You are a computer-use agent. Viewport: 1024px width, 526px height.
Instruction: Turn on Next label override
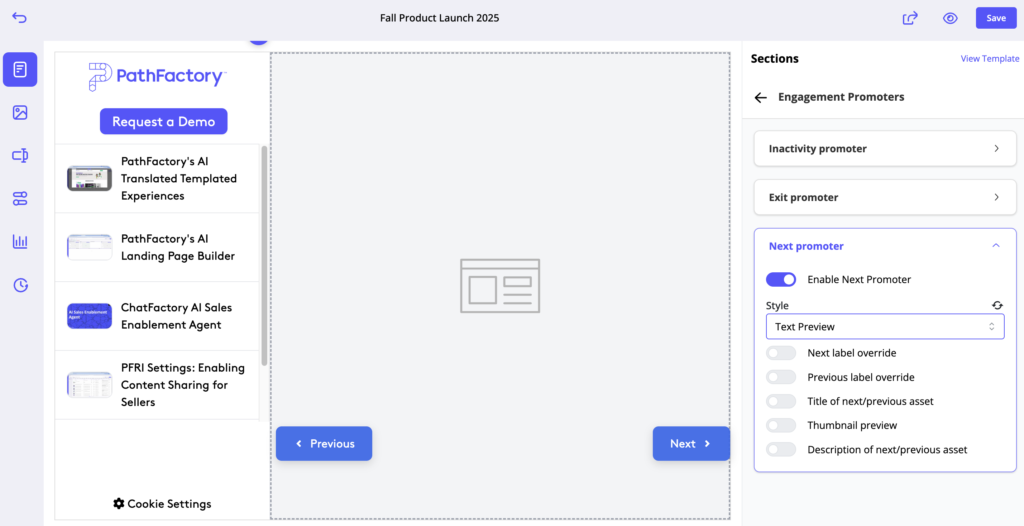tap(781, 353)
